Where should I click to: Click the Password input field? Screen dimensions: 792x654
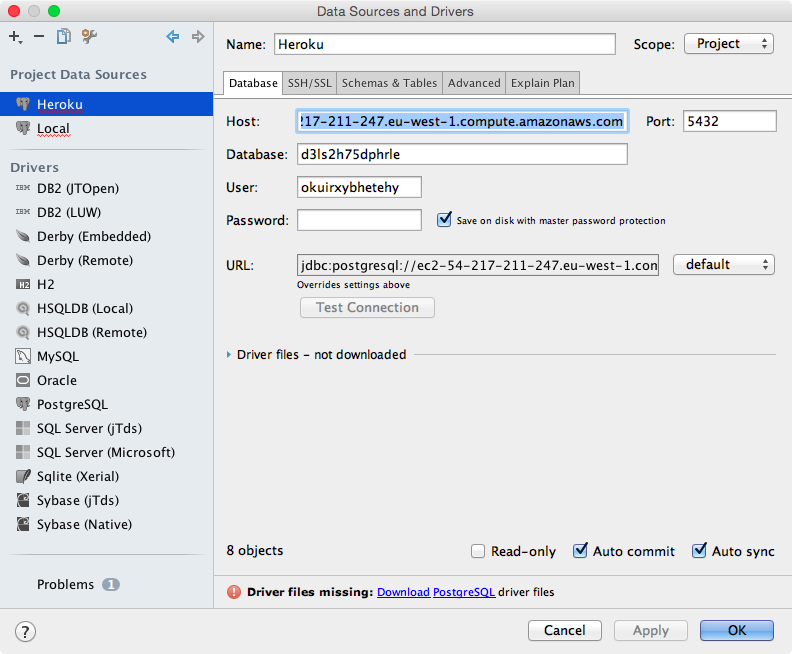click(x=359, y=220)
